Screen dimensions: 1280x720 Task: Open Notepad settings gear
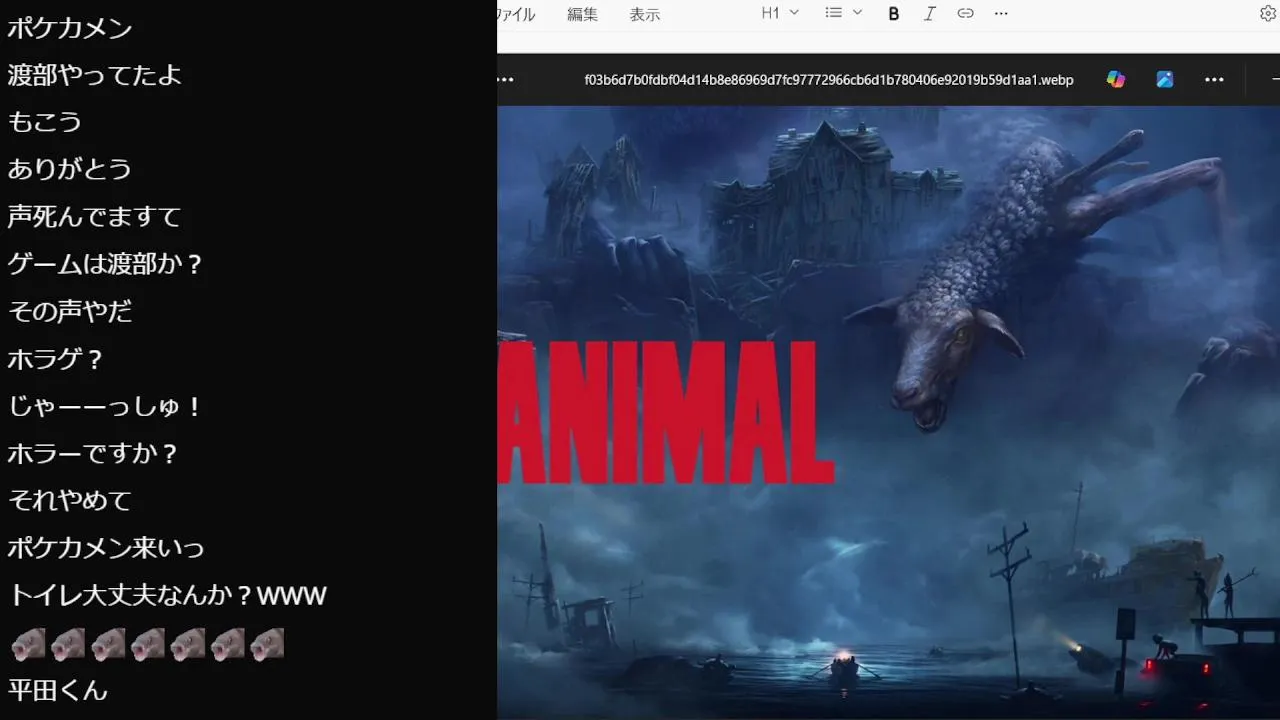(1267, 13)
